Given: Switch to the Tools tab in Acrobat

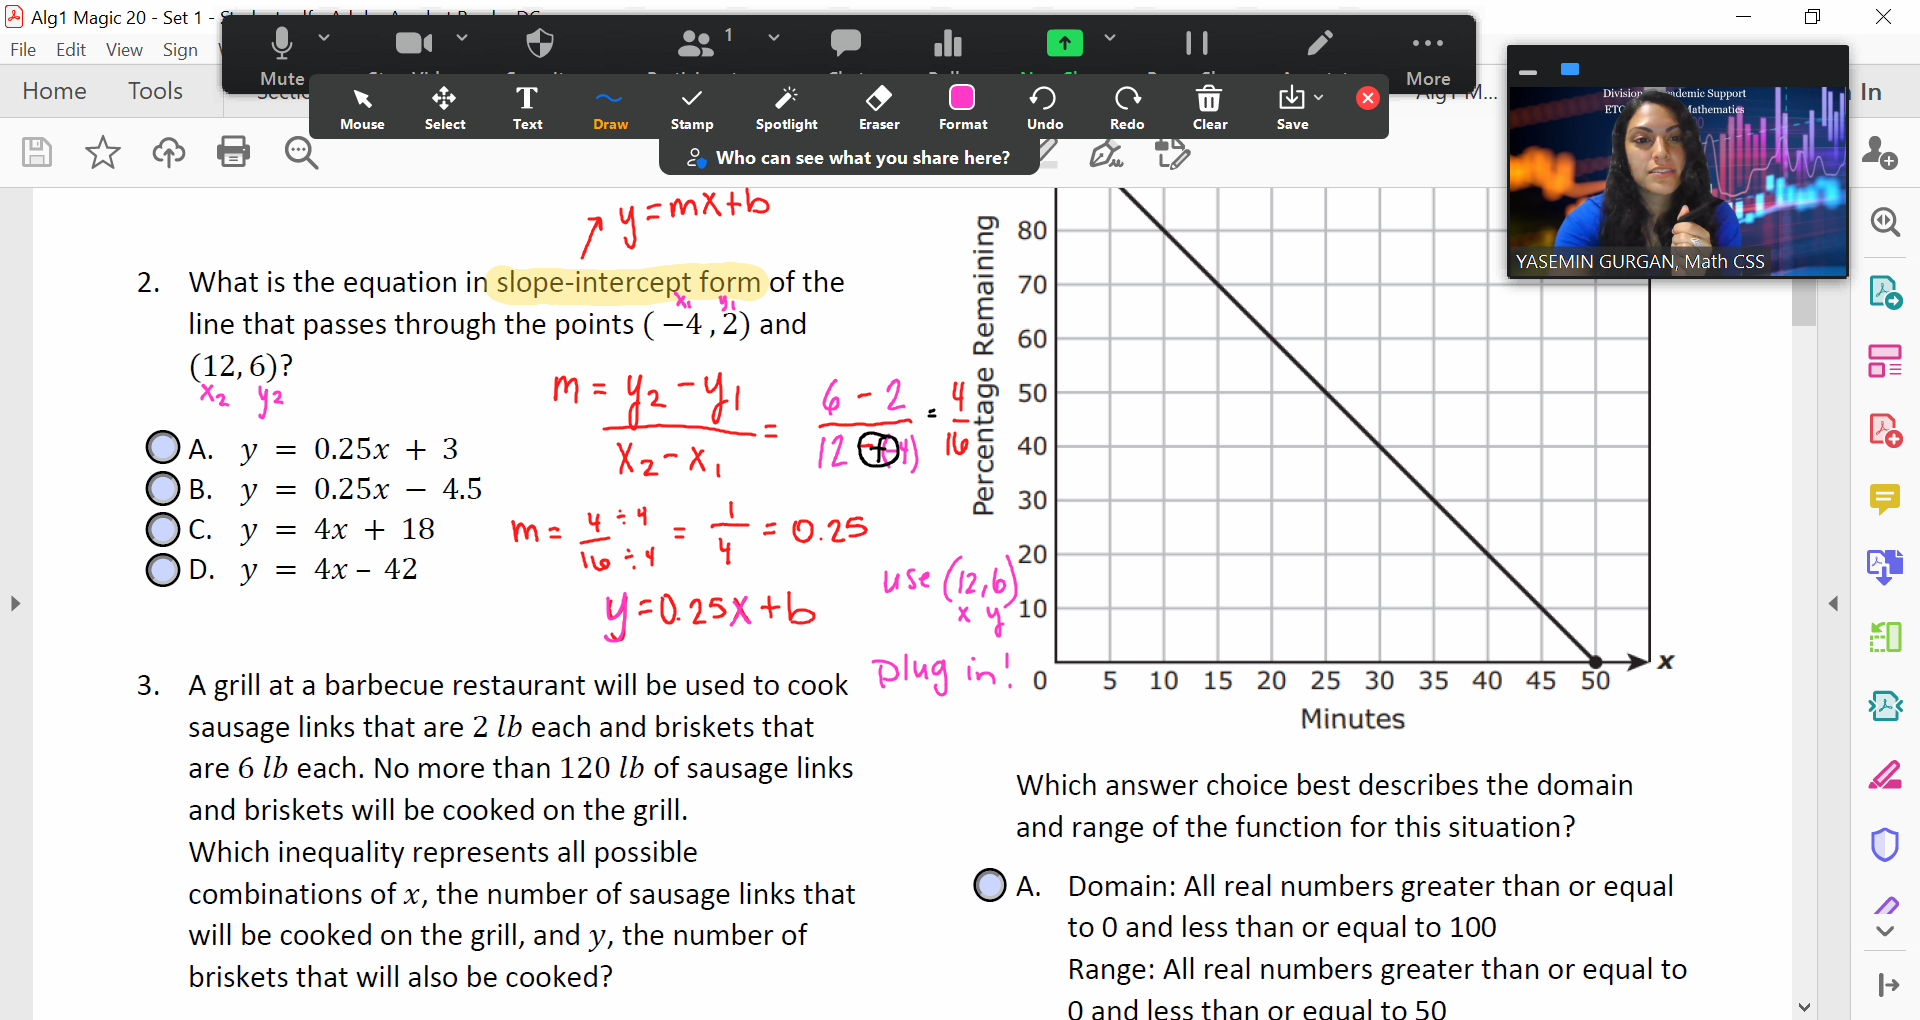Looking at the screenshot, I should coord(155,90).
